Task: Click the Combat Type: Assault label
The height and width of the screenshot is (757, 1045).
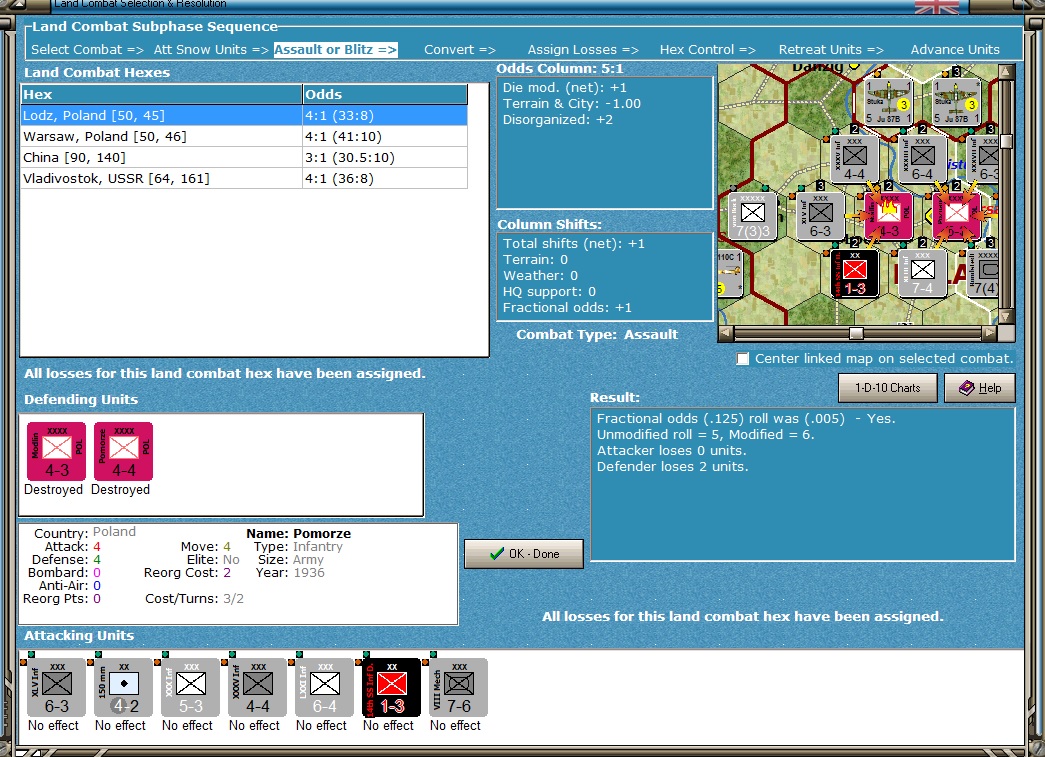Action: 596,335
